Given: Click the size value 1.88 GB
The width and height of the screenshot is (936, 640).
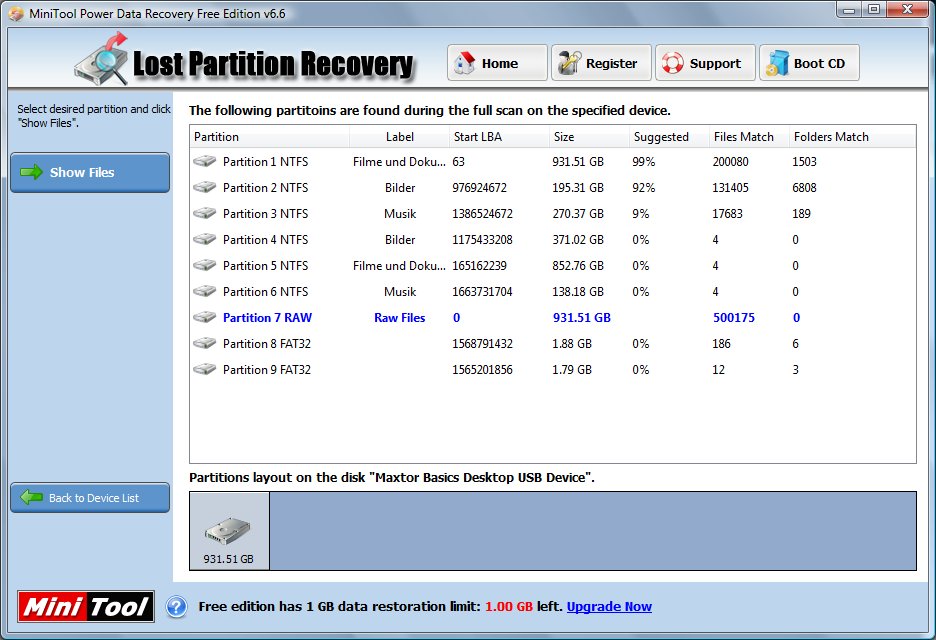Looking at the screenshot, I should click(572, 343).
